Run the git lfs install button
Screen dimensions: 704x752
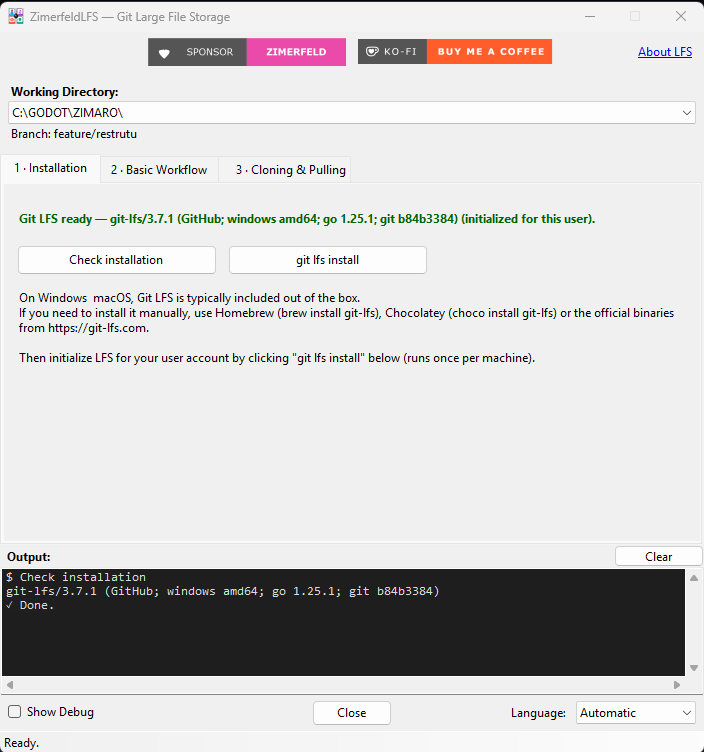(x=328, y=260)
